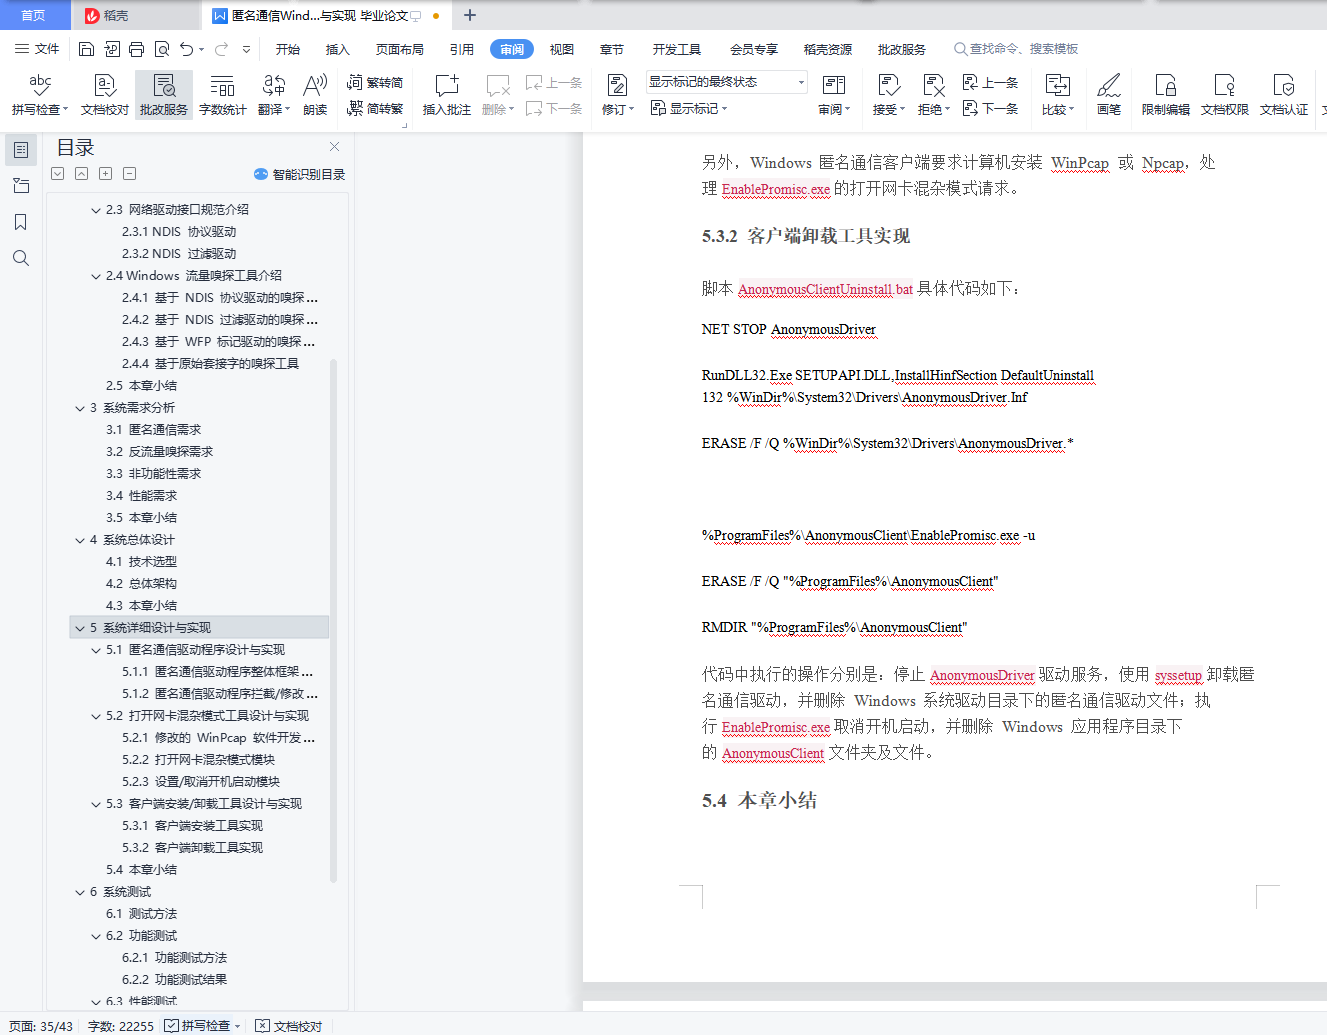Jump to '6.1 测试方法' in the outline
The width and height of the screenshot is (1327, 1035).
pyautogui.click(x=142, y=914)
